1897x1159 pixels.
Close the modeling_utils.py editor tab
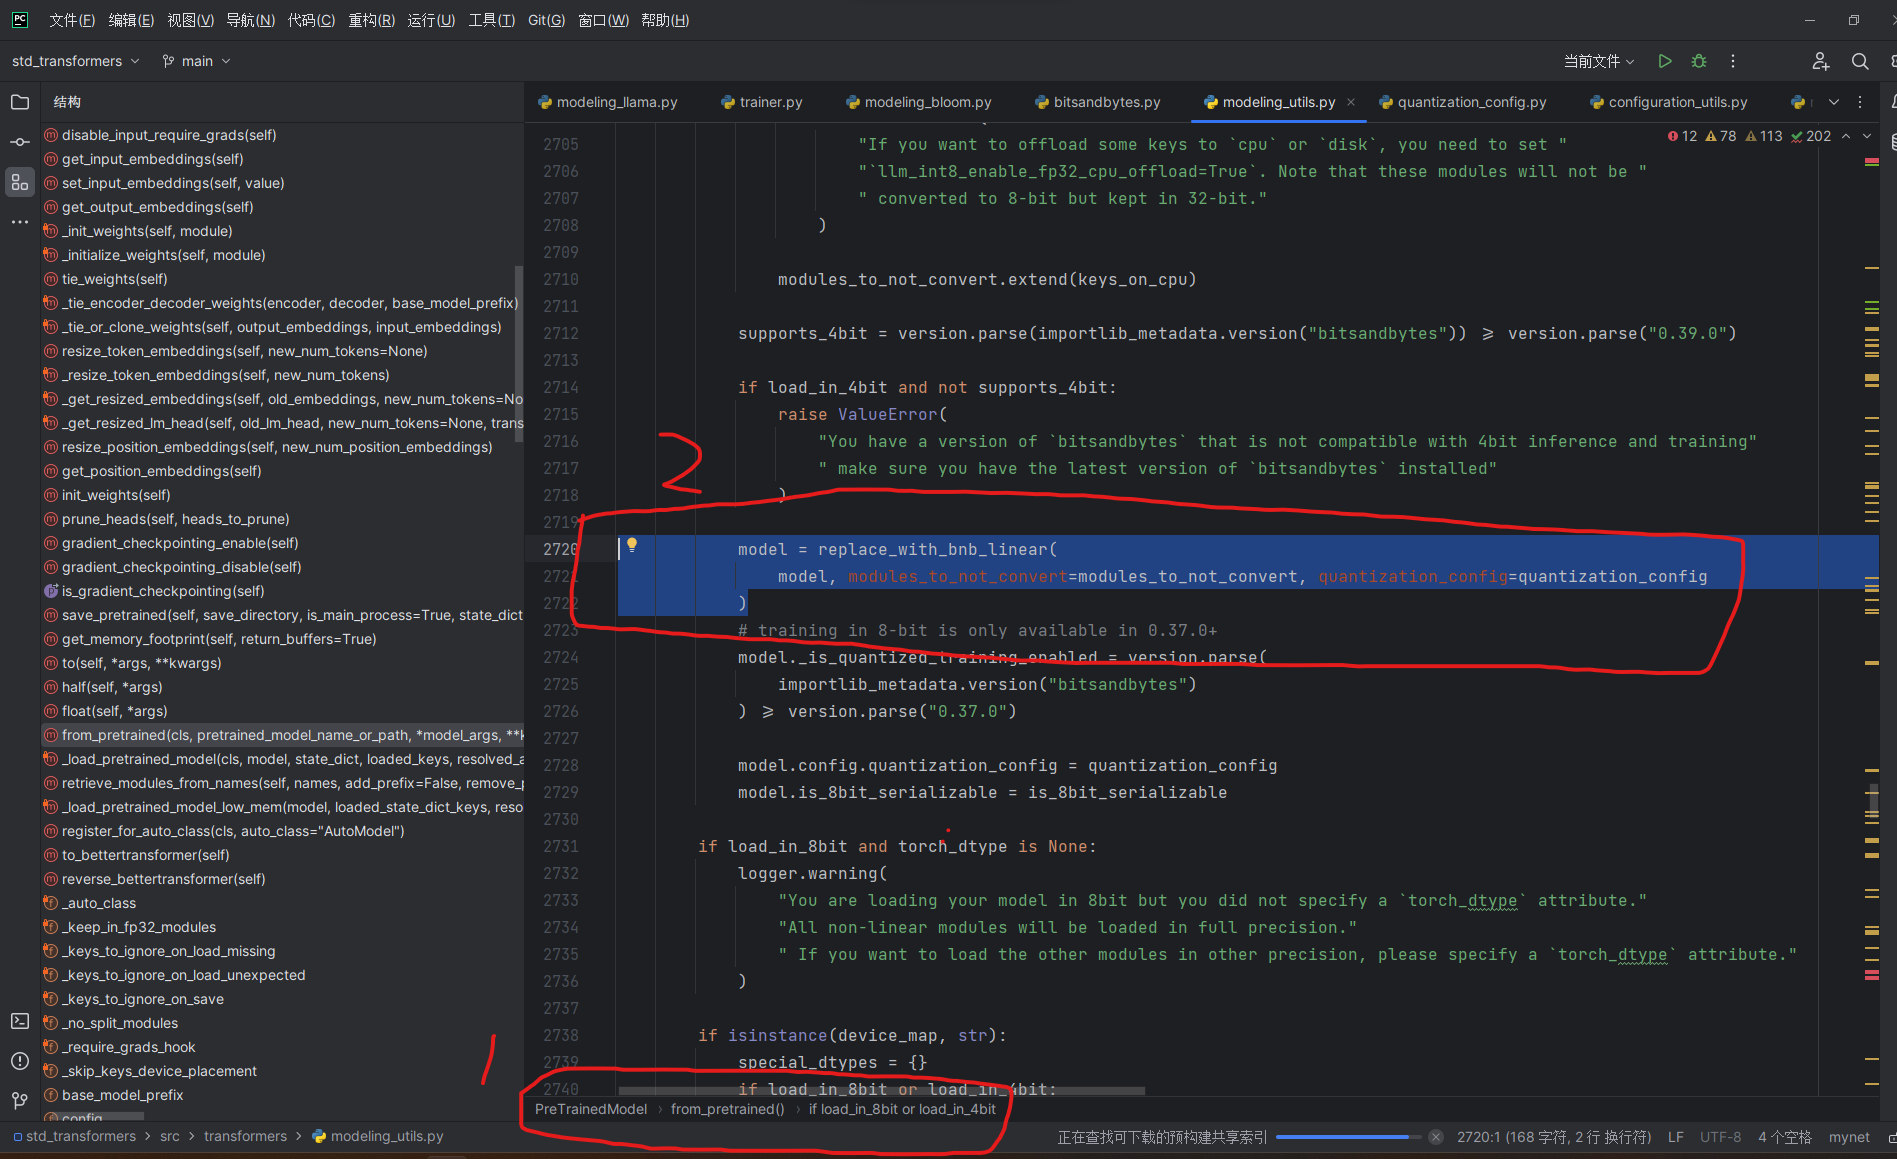coord(1351,102)
